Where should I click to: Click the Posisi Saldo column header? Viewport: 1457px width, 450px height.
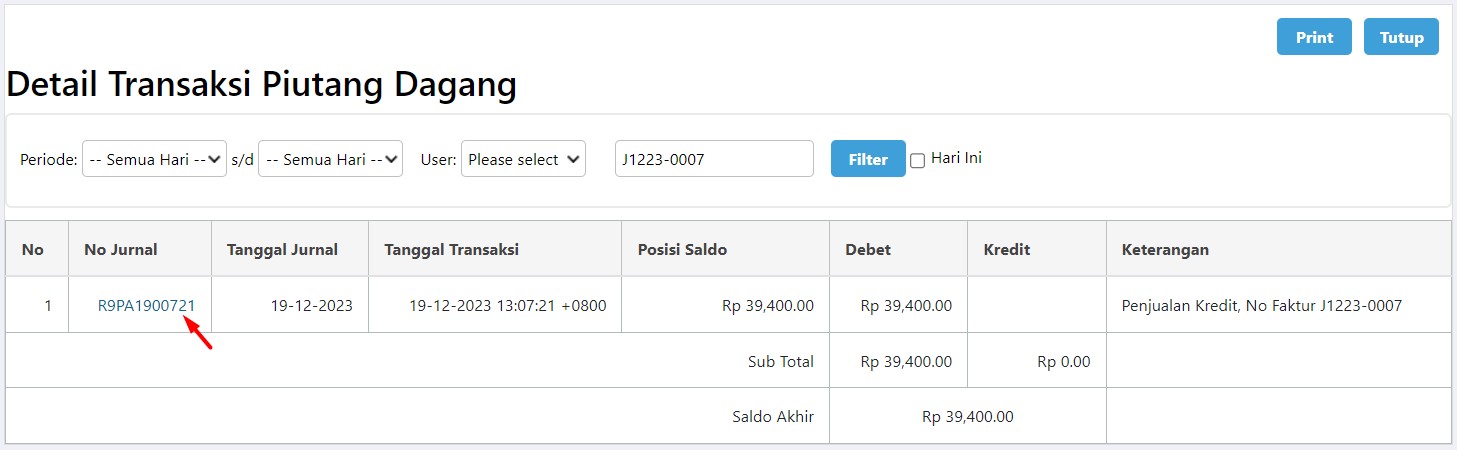pyautogui.click(x=682, y=250)
